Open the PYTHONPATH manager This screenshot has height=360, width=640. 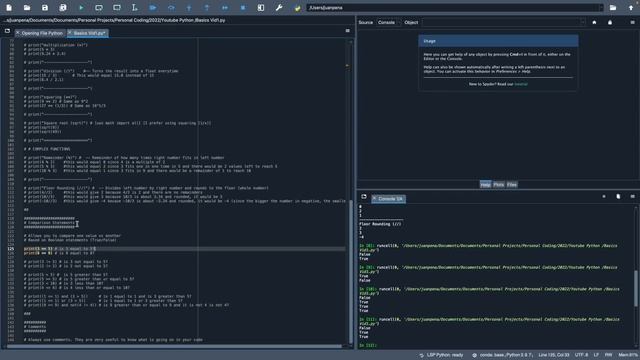tap(297, 7)
